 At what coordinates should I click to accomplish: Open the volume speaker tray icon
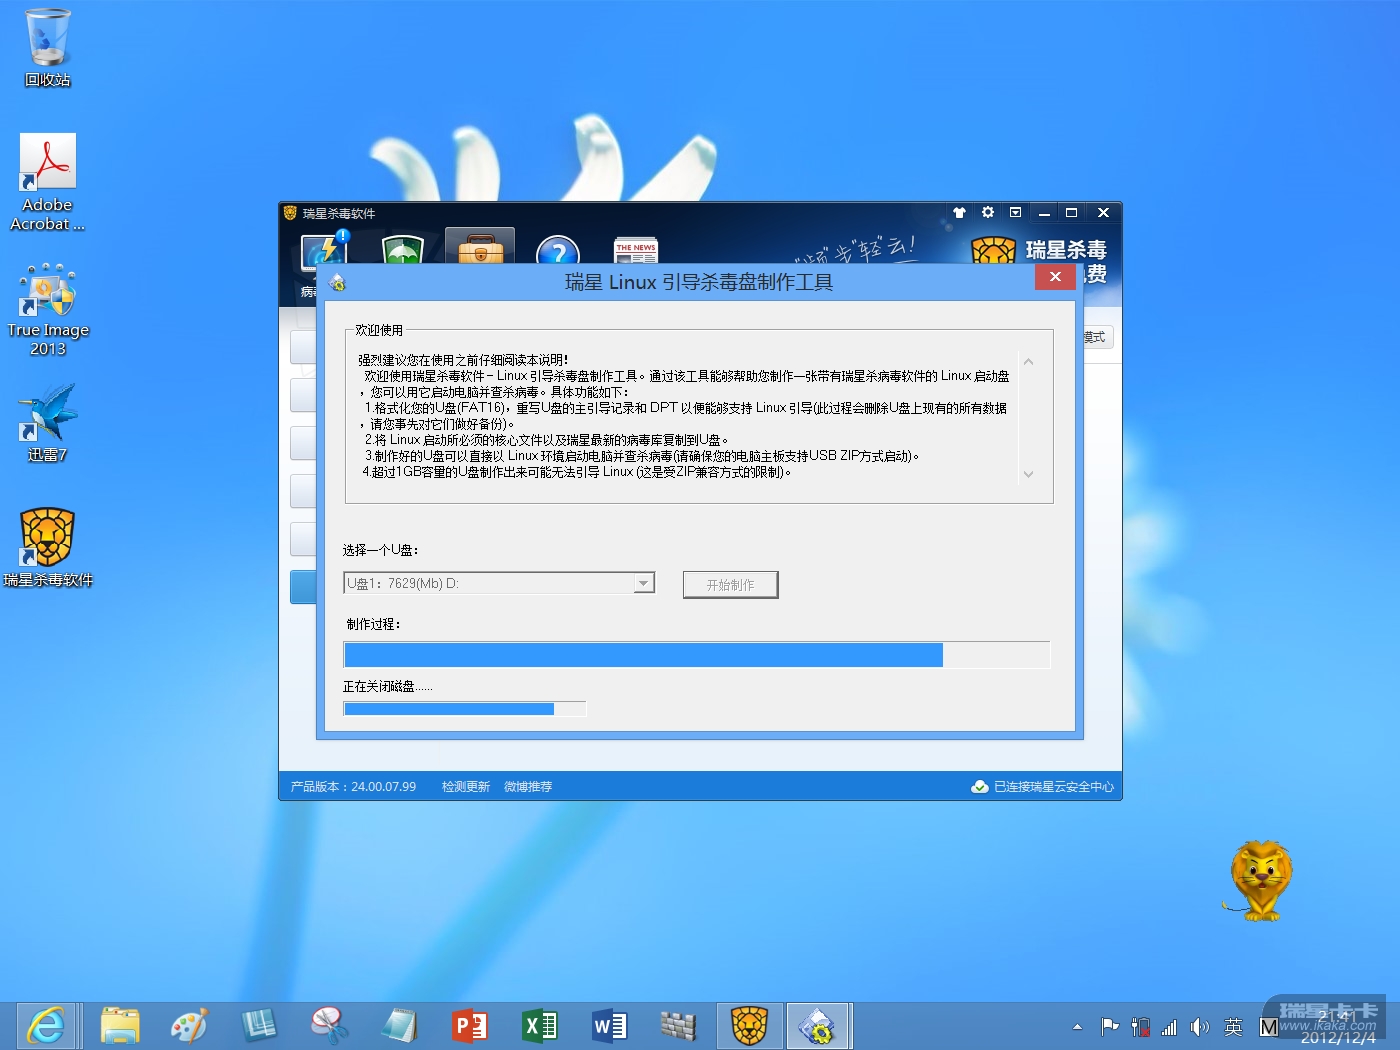[1200, 1027]
